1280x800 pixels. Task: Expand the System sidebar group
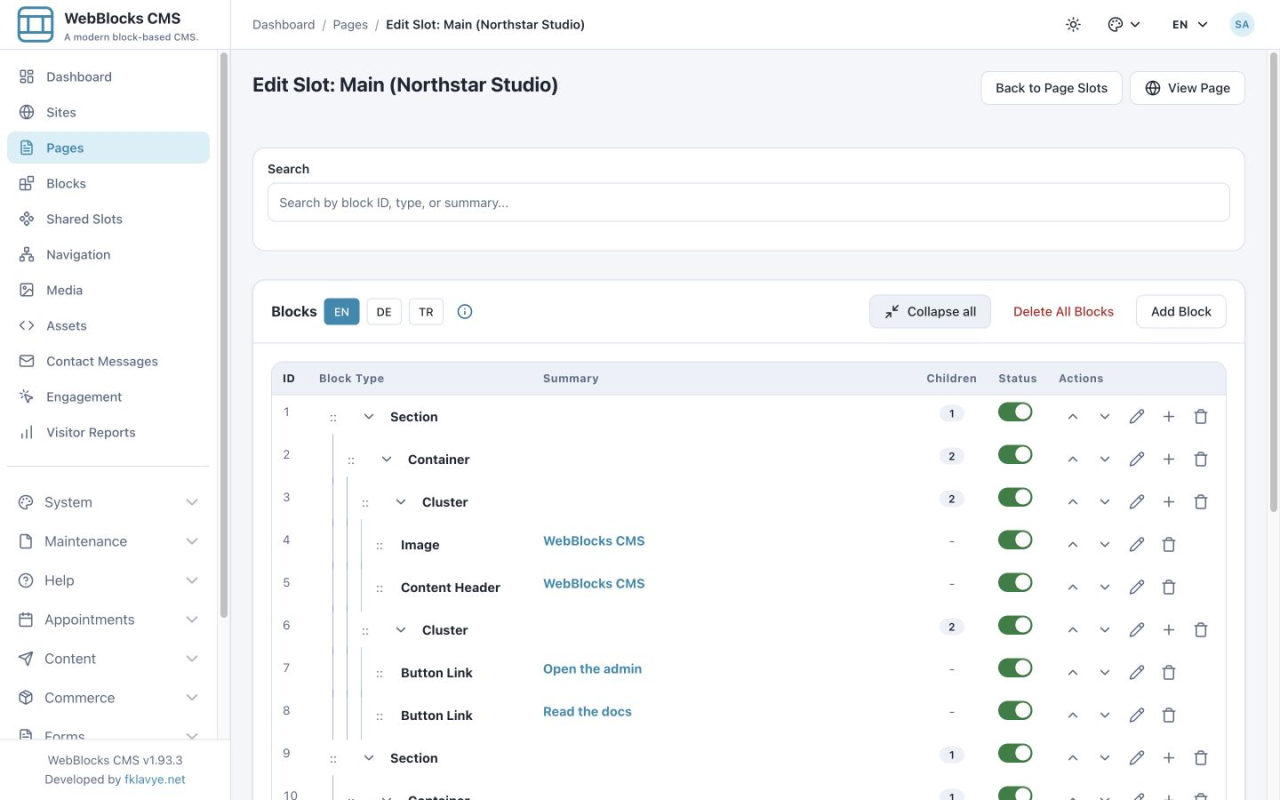point(108,502)
